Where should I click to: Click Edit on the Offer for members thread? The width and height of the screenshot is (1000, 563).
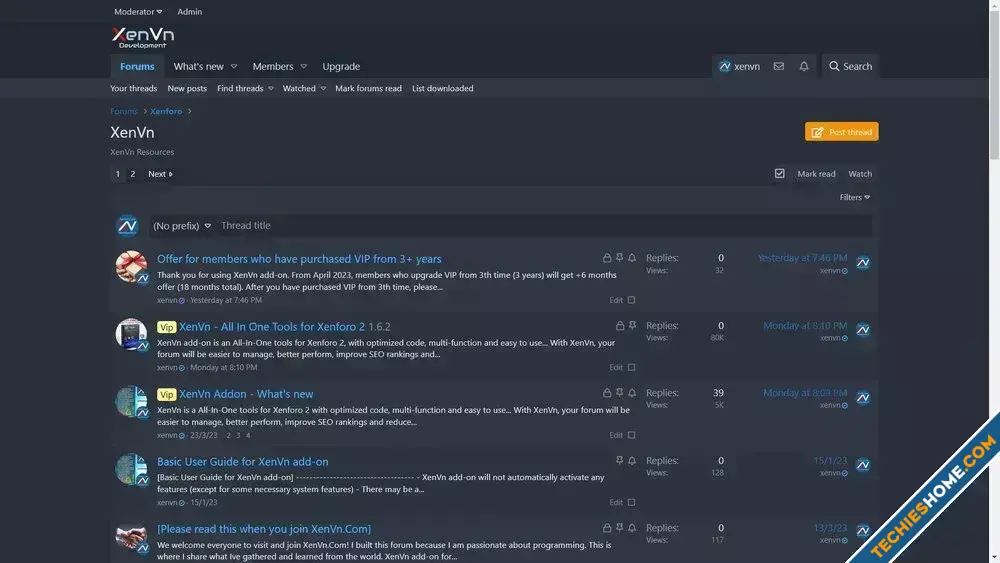pyautogui.click(x=615, y=300)
